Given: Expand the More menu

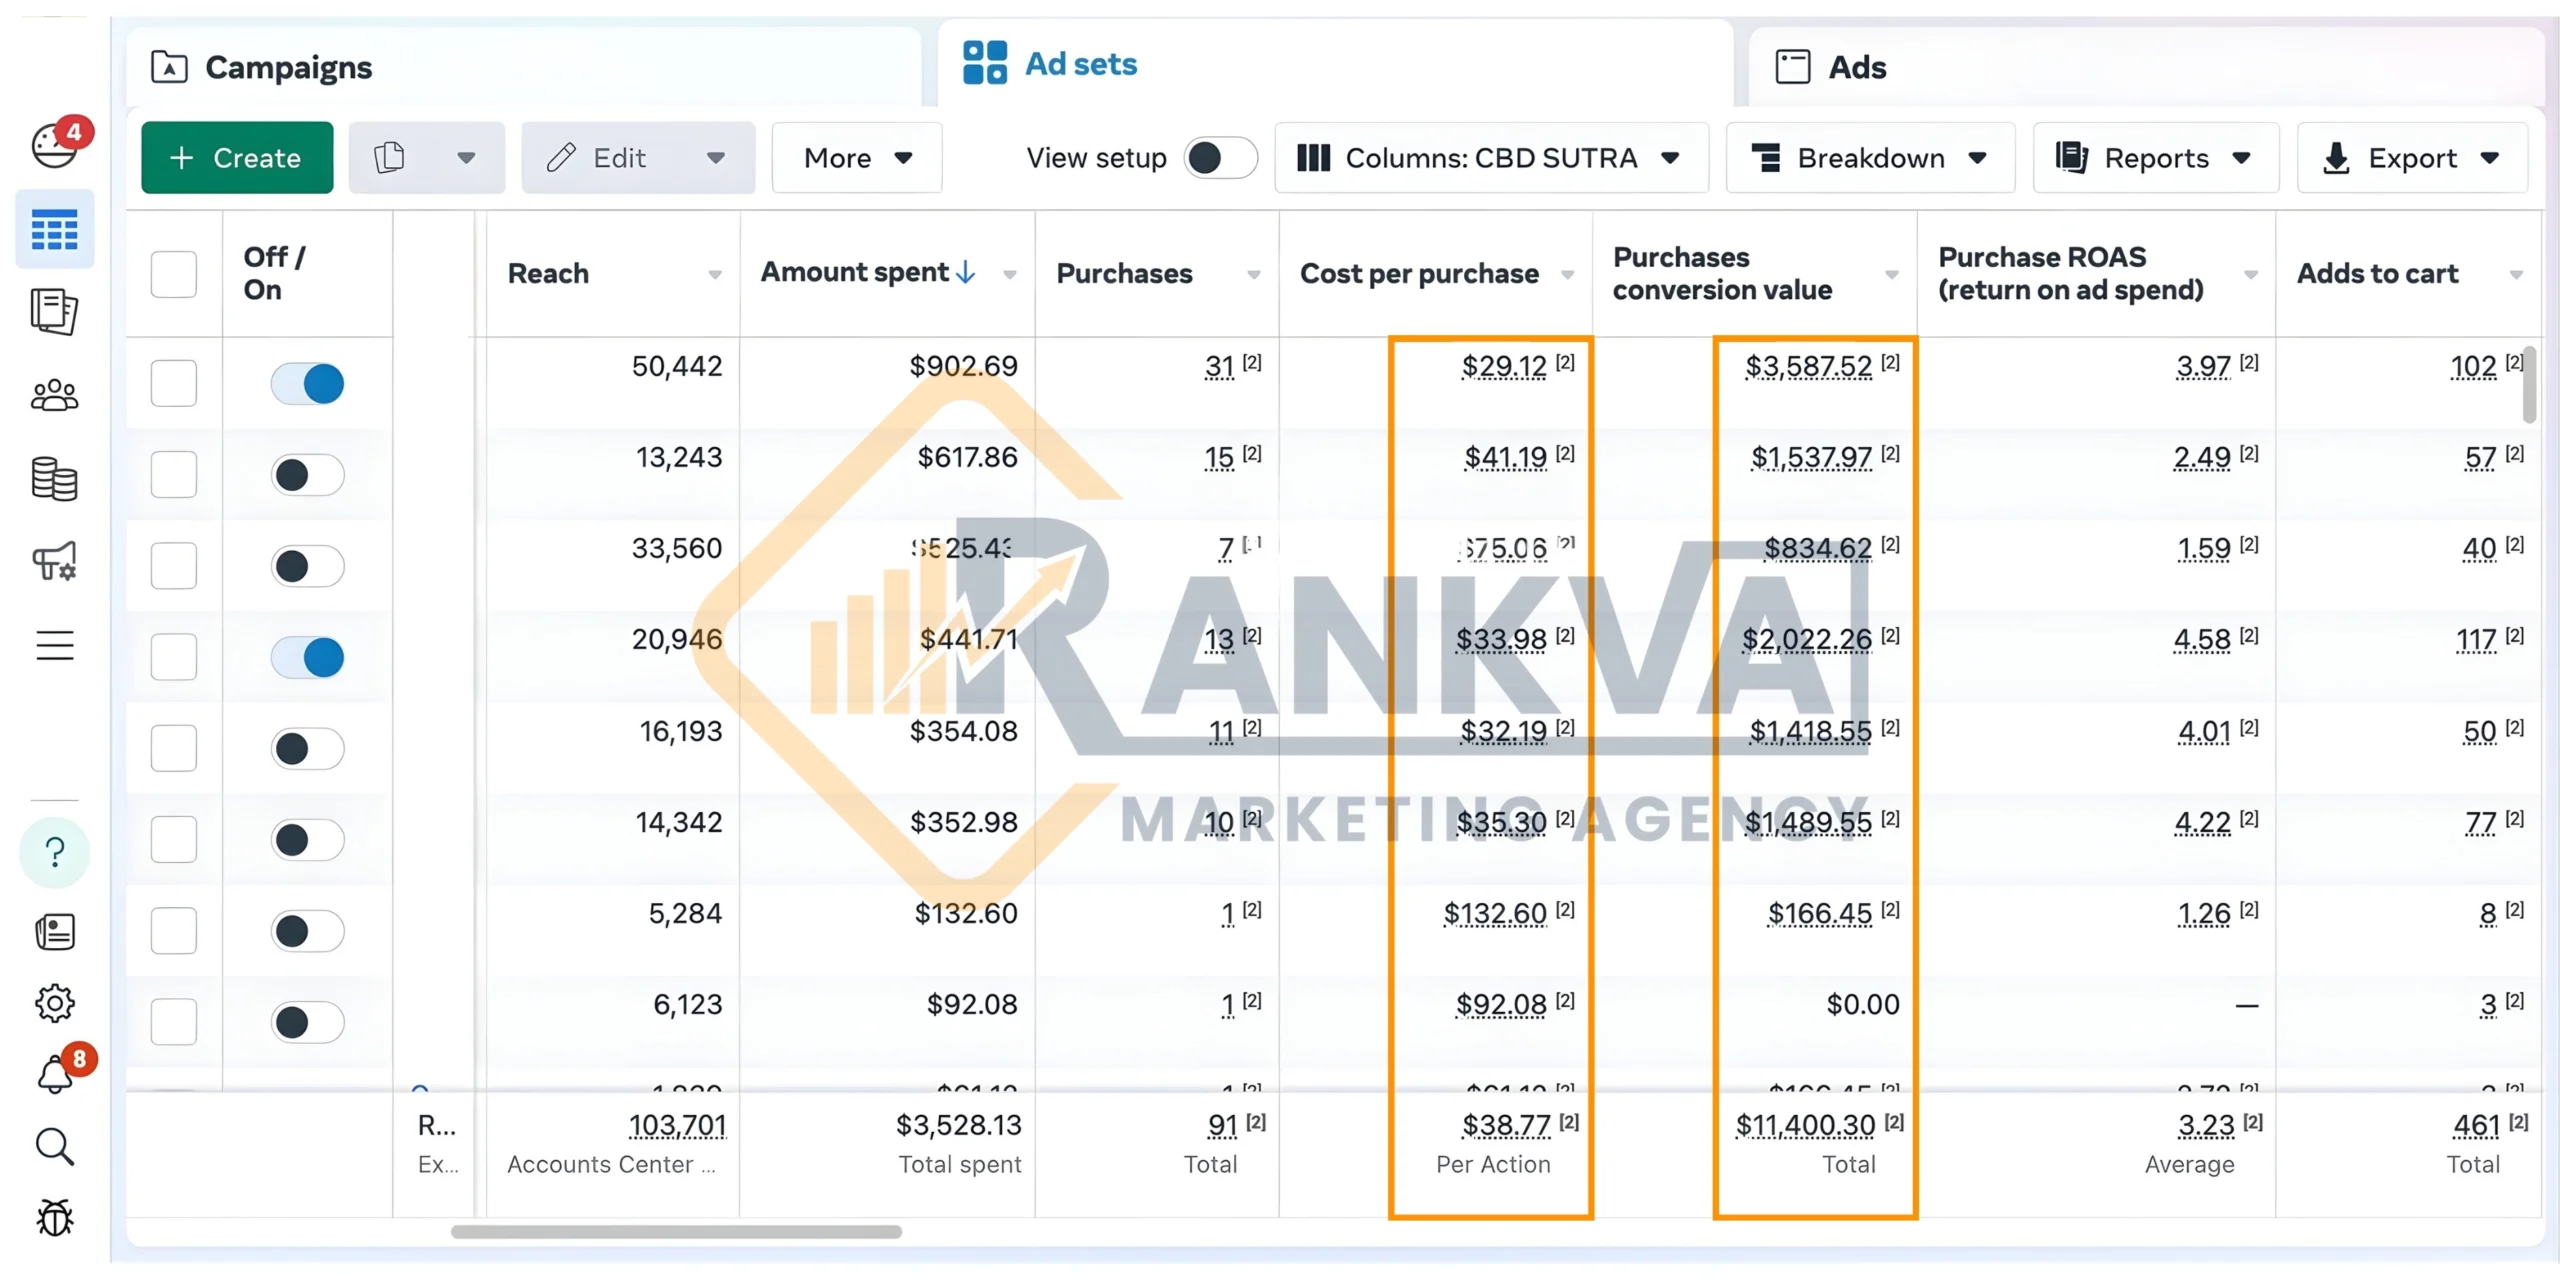Looking at the screenshot, I should pyautogui.click(x=856, y=157).
